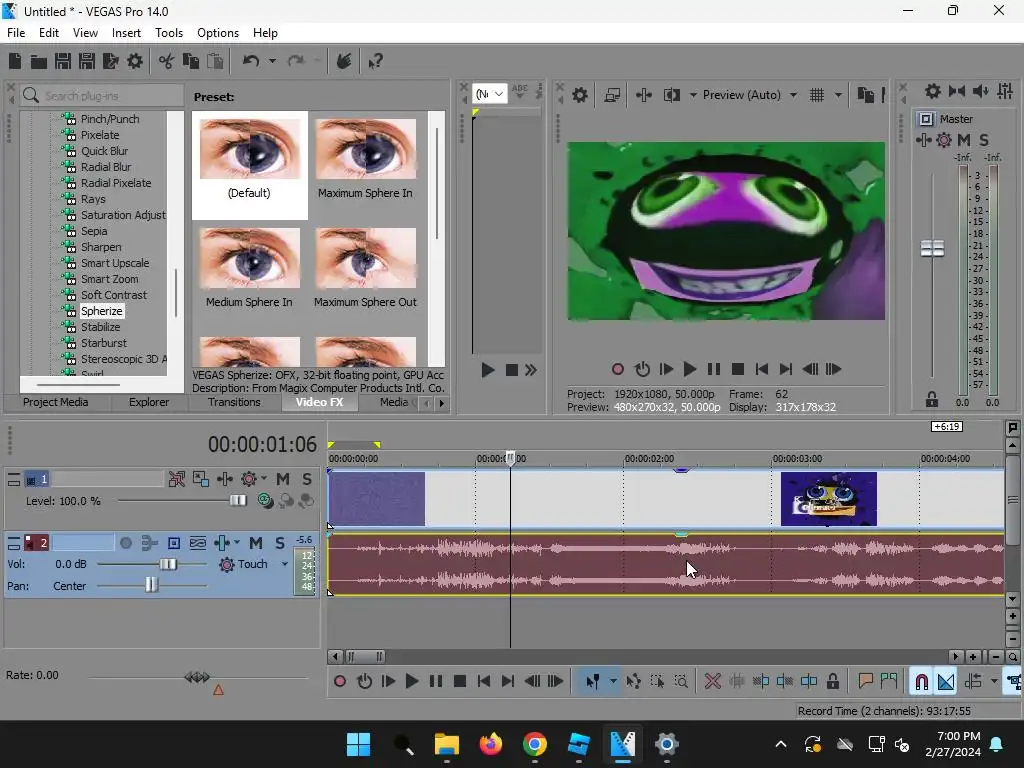Expand the video track 1 automation settings arrow
This screenshot has height=768, width=1024.
[x=264, y=479]
